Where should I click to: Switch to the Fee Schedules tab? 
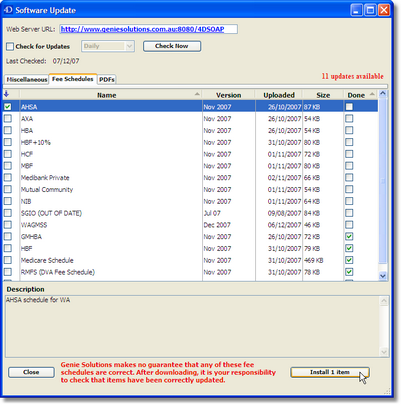(x=73, y=79)
